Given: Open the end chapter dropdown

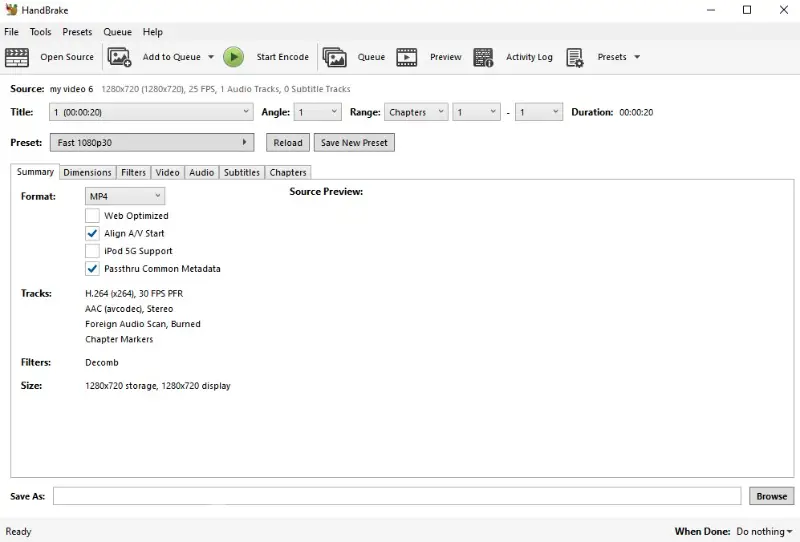Looking at the screenshot, I should [539, 112].
